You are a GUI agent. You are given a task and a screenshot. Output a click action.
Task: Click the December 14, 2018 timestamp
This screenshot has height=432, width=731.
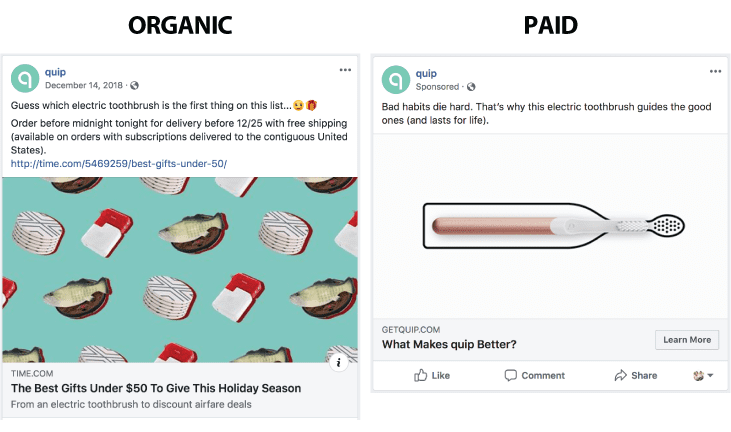86,85
